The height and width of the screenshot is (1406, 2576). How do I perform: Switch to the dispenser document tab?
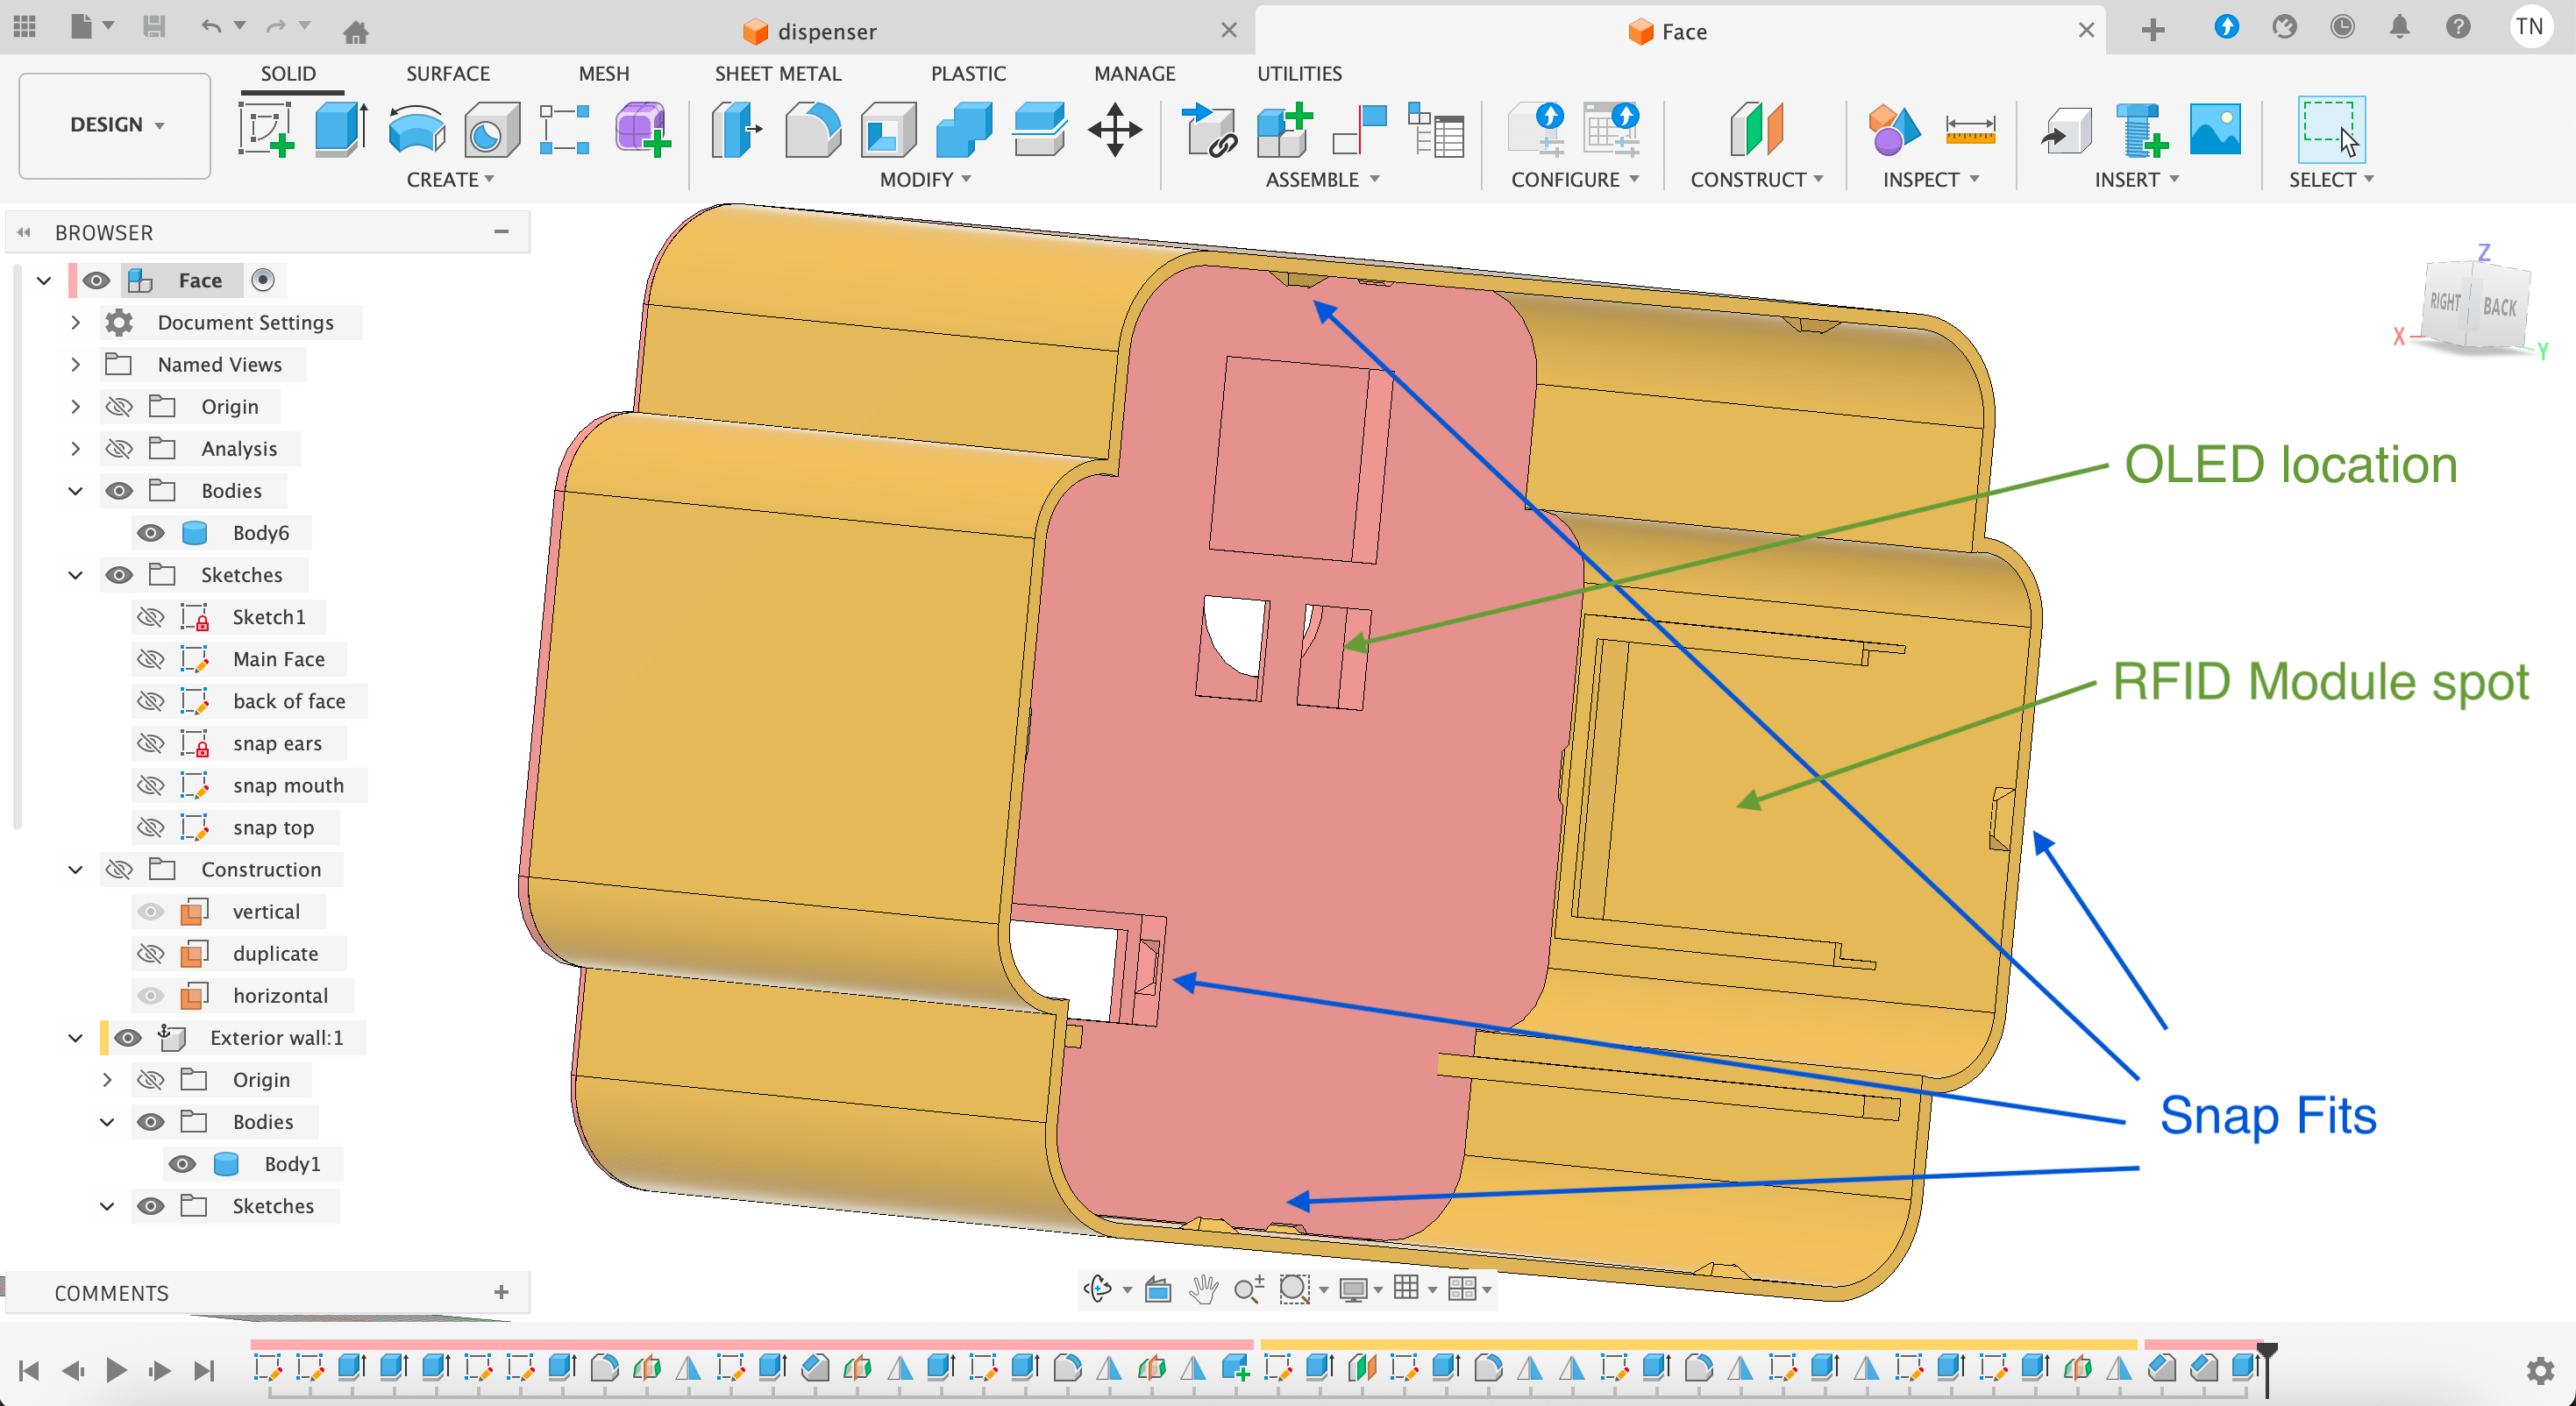tap(825, 31)
